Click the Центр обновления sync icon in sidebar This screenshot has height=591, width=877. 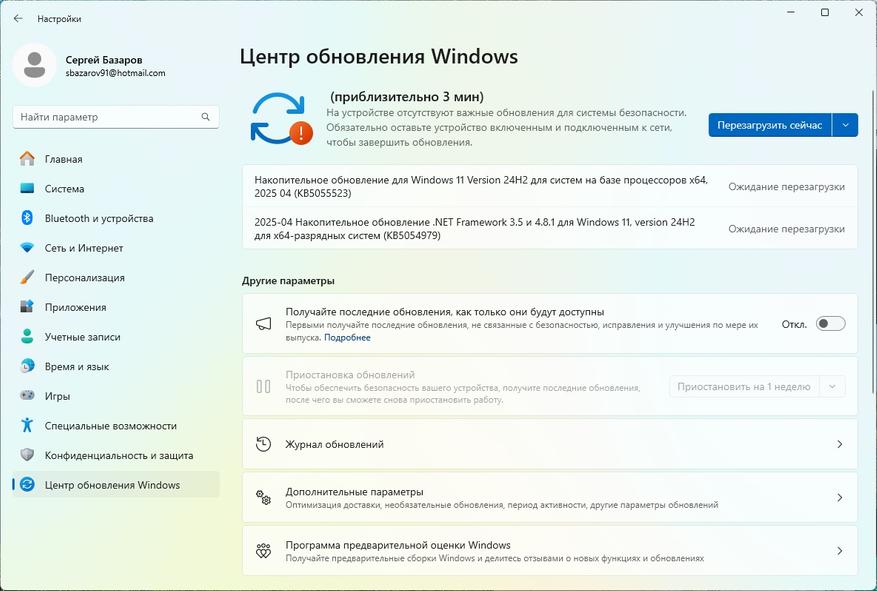[27, 485]
